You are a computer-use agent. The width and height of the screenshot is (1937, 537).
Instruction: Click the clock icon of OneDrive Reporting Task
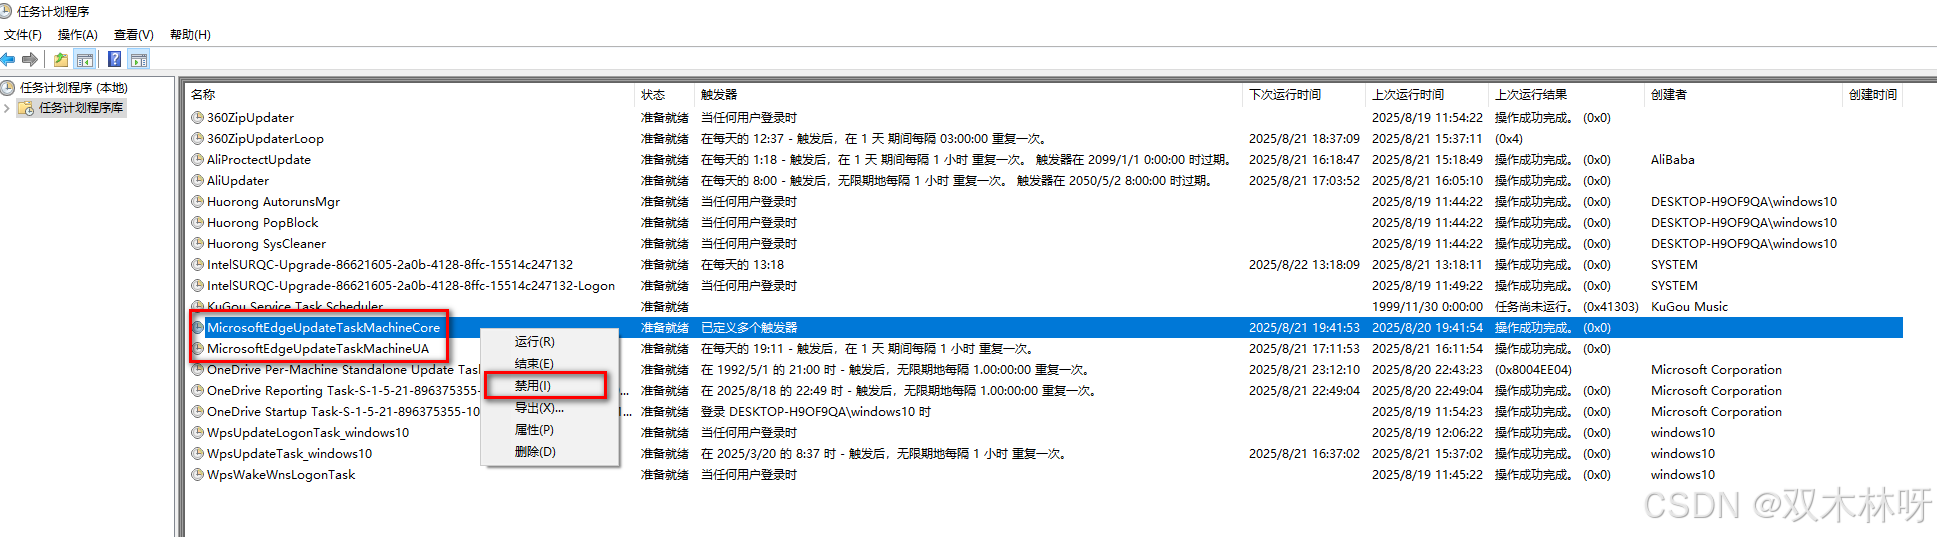coord(198,390)
